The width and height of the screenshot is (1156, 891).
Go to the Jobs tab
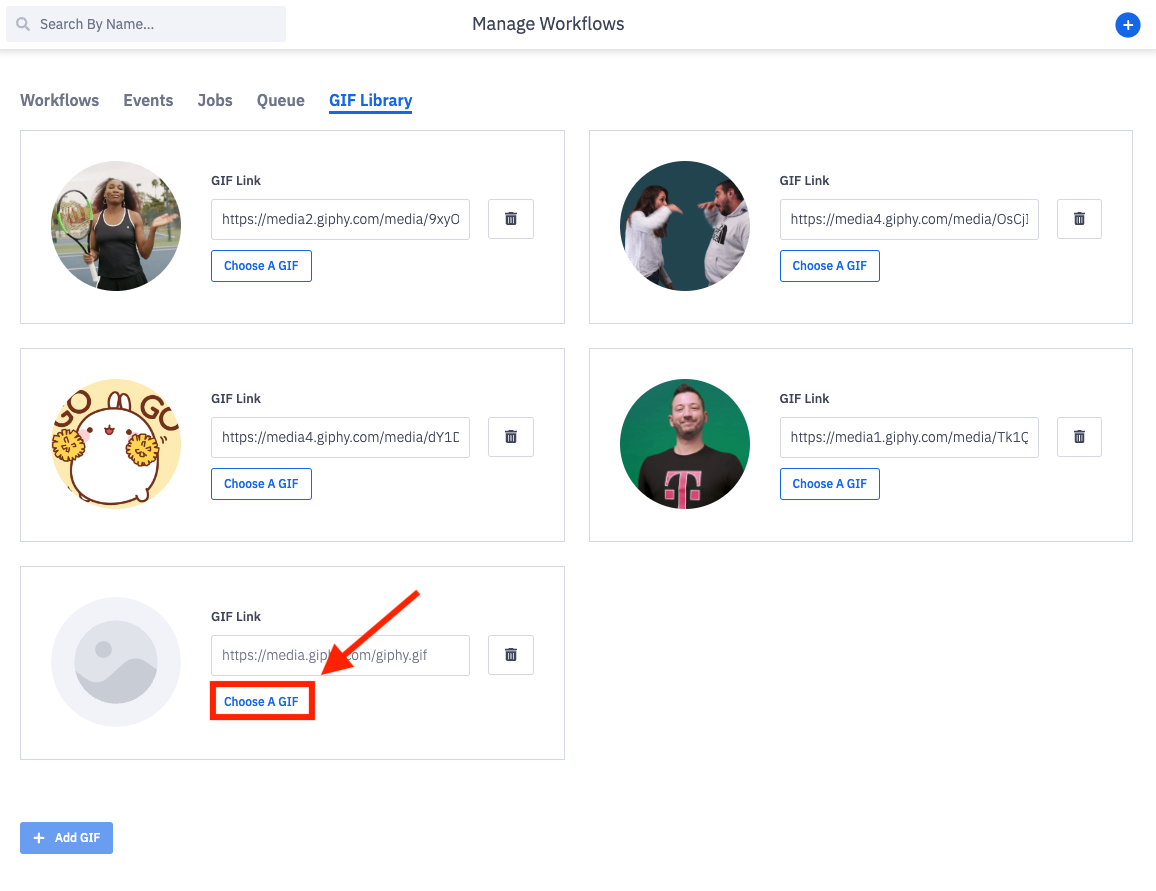(x=215, y=100)
